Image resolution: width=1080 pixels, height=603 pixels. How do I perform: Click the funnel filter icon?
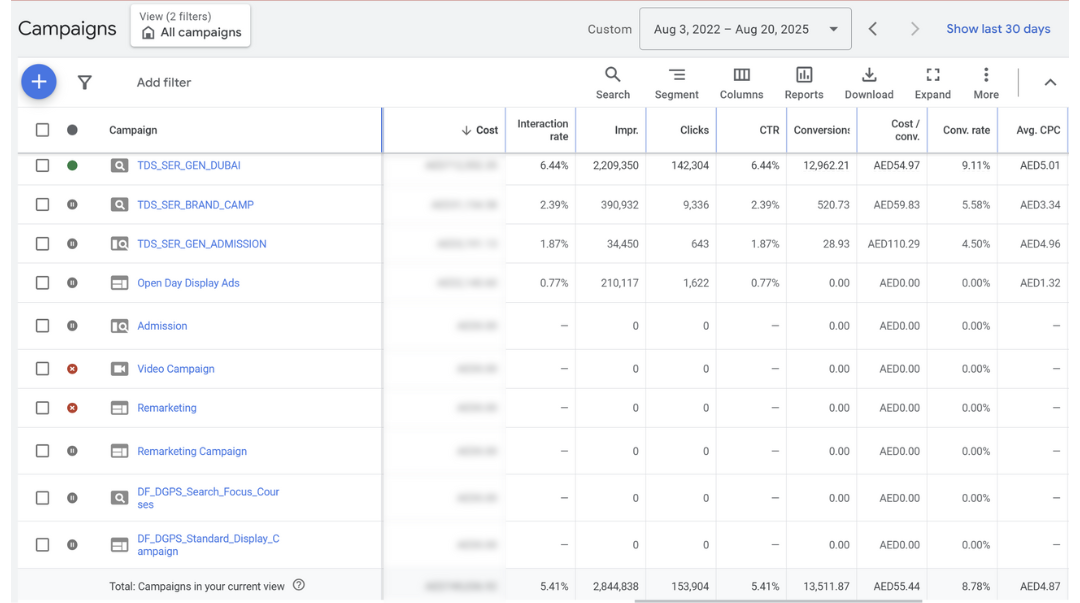pyautogui.click(x=85, y=83)
